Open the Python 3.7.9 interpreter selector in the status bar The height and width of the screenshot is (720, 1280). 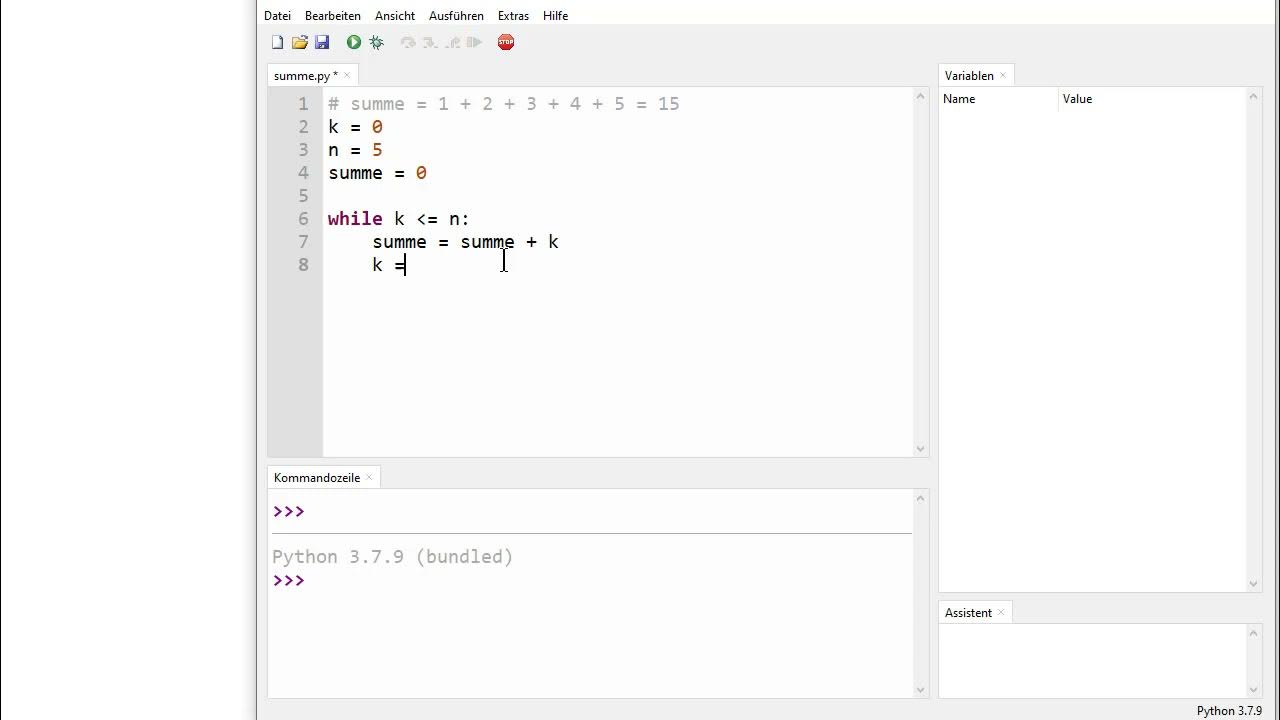[1229, 711]
